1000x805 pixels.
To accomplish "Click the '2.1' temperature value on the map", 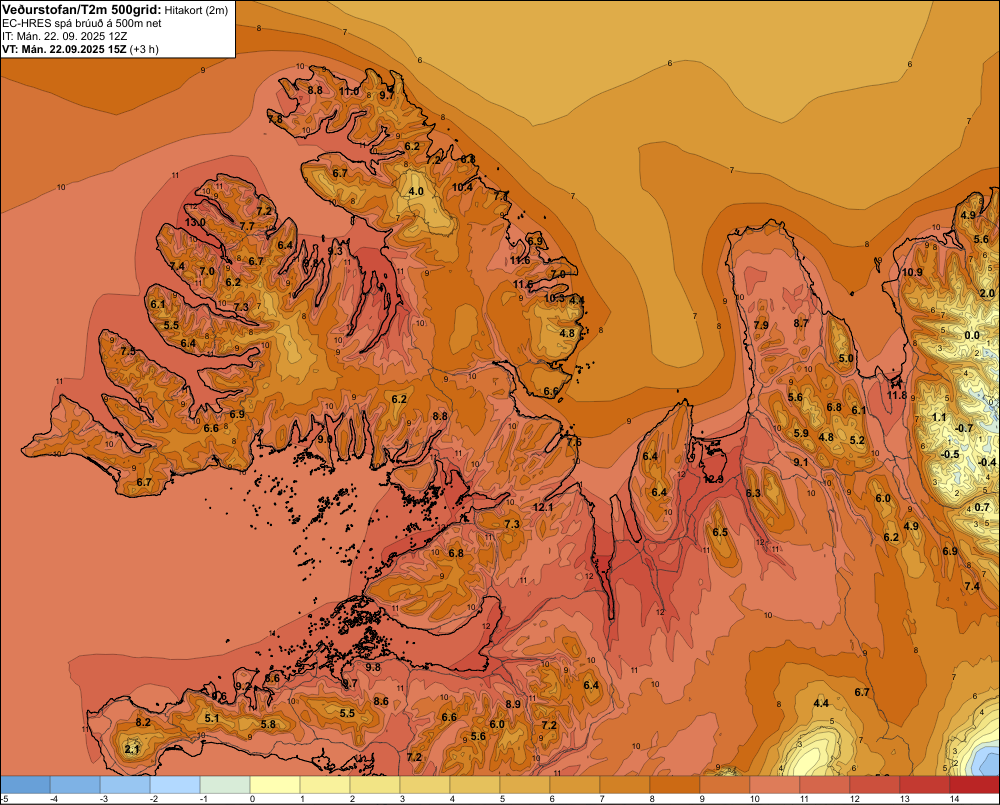I will point(132,750).
